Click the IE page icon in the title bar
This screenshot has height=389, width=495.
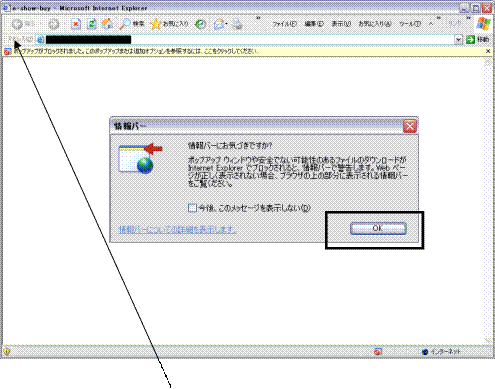(x=7, y=8)
